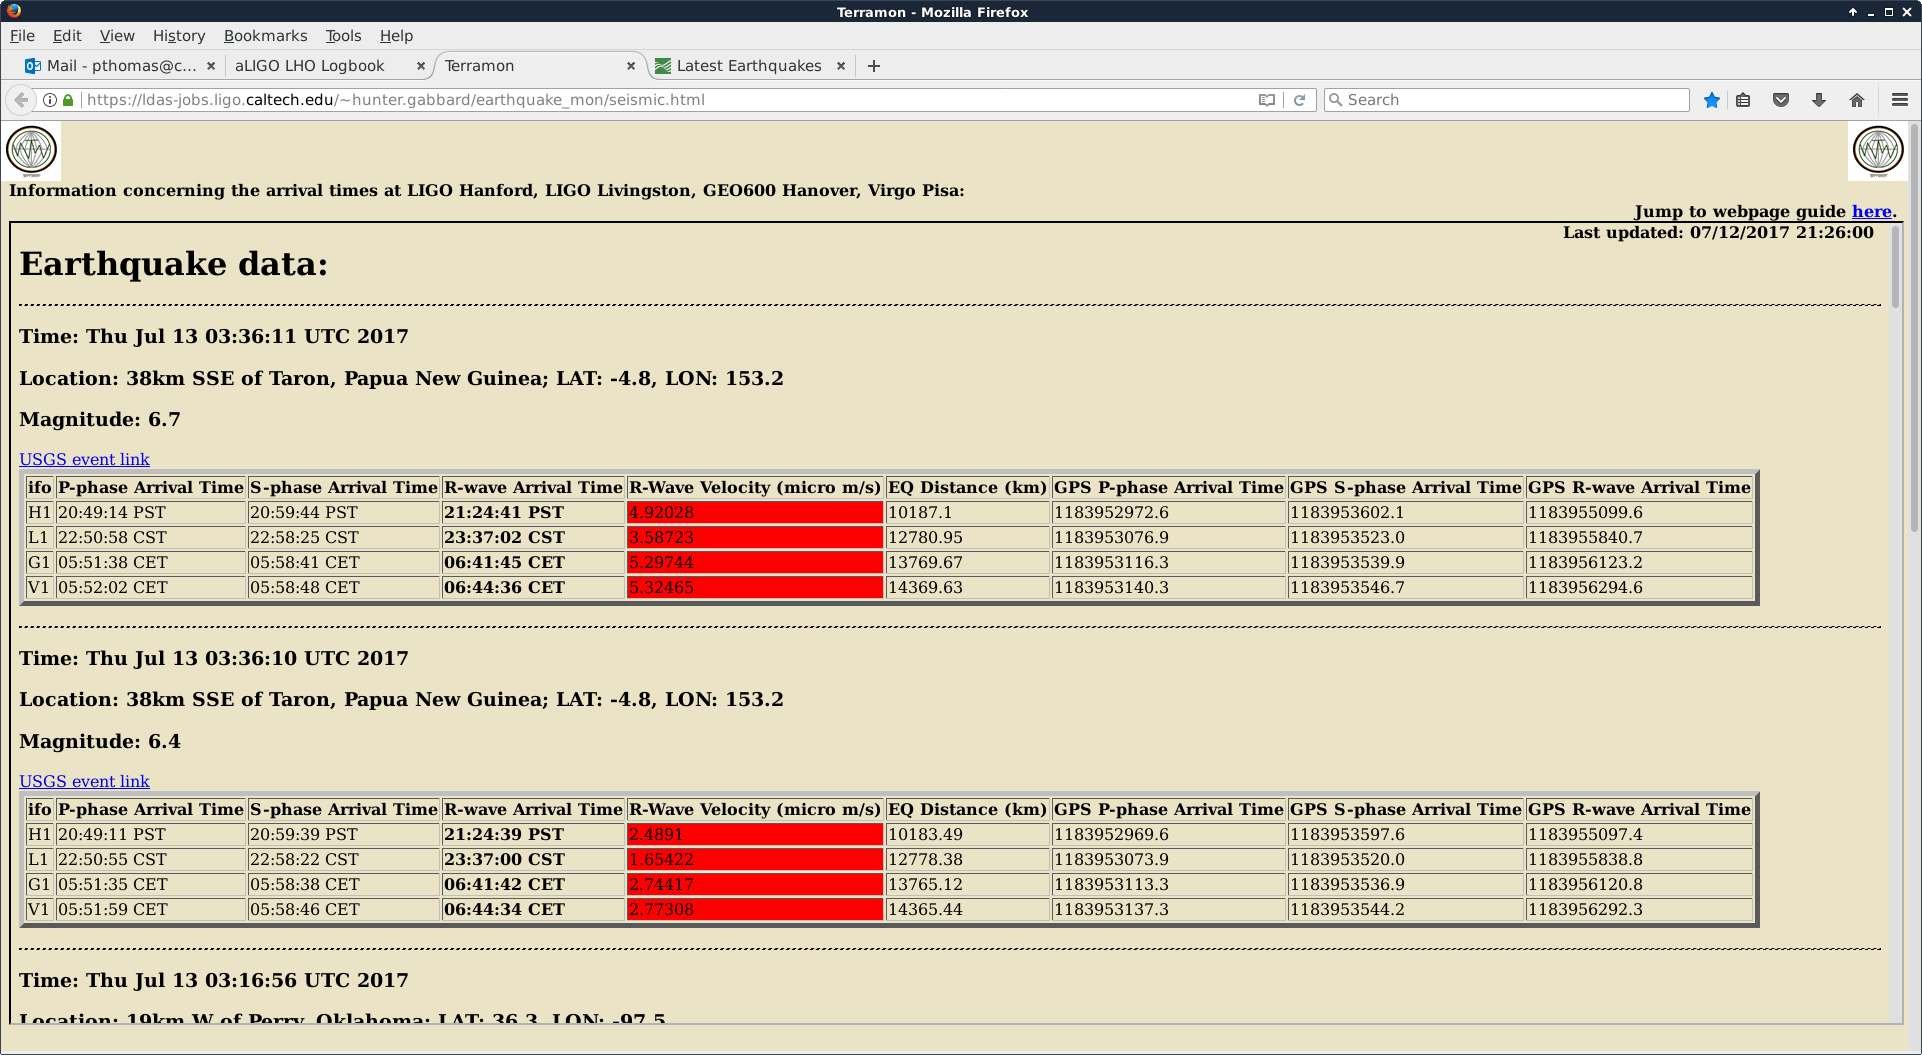
Task: Click the Pocket save icon
Action: (1781, 100)
